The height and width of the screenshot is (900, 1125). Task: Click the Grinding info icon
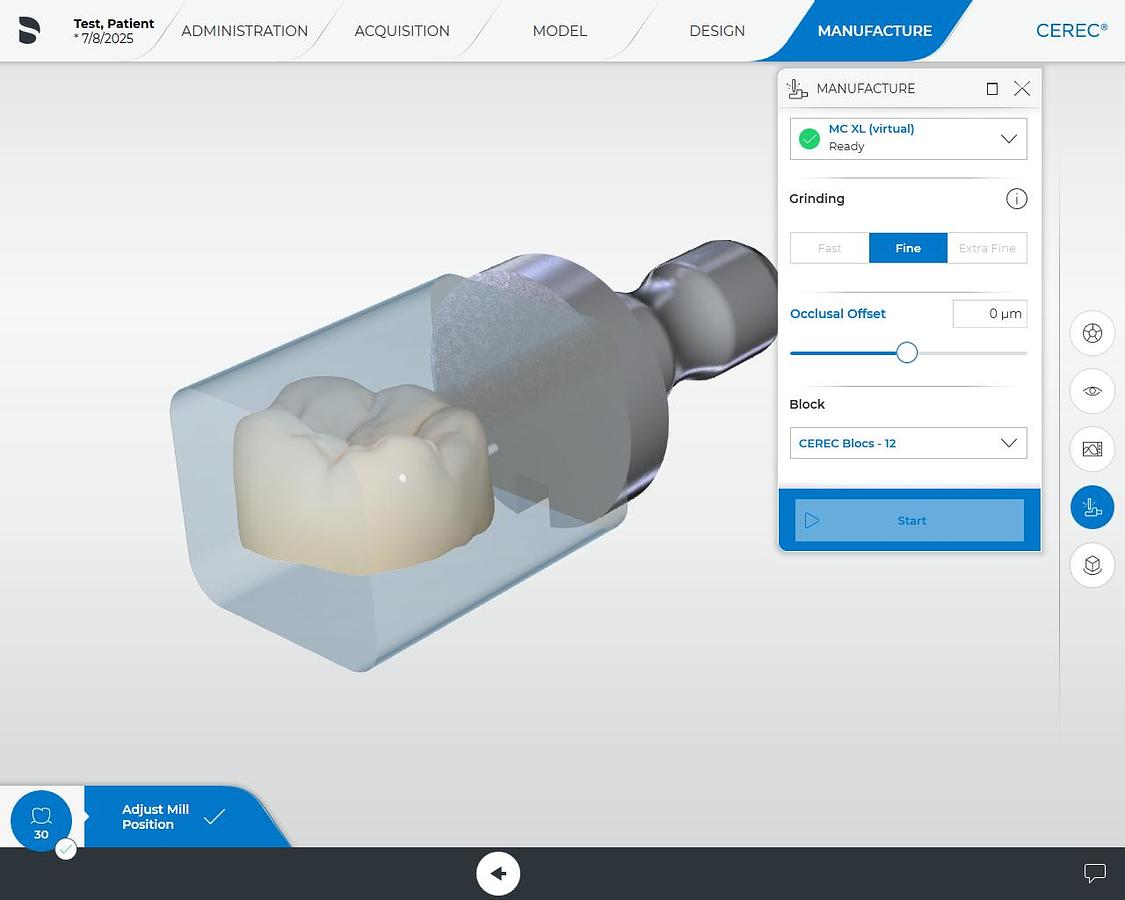coord(1017,198)
